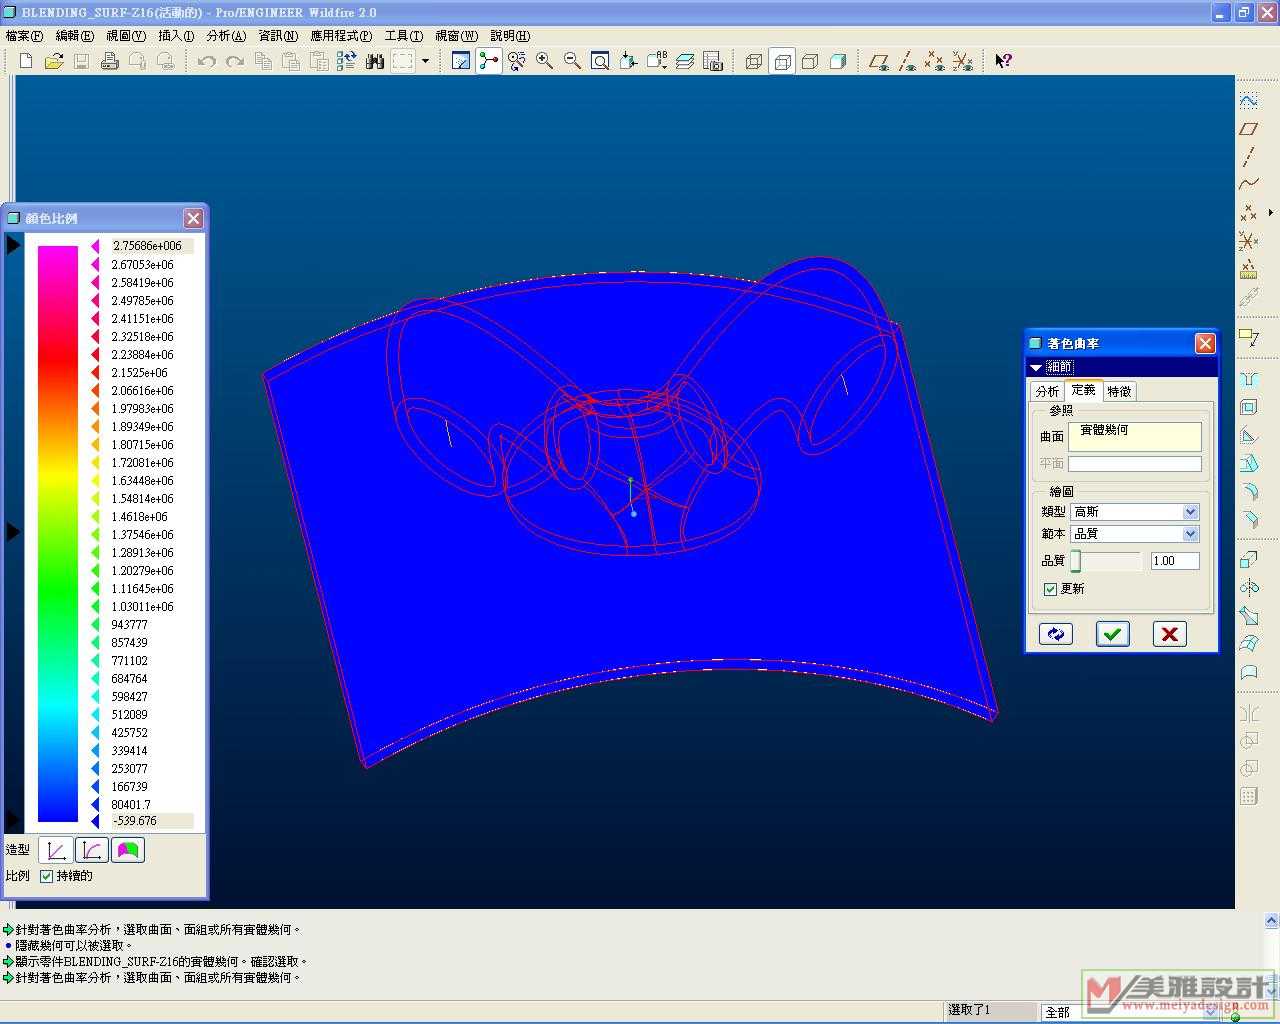Open the 工具 menu
Image resolution: width=1280 pixels, height=1024 pixels.
[x=404, y=35]
